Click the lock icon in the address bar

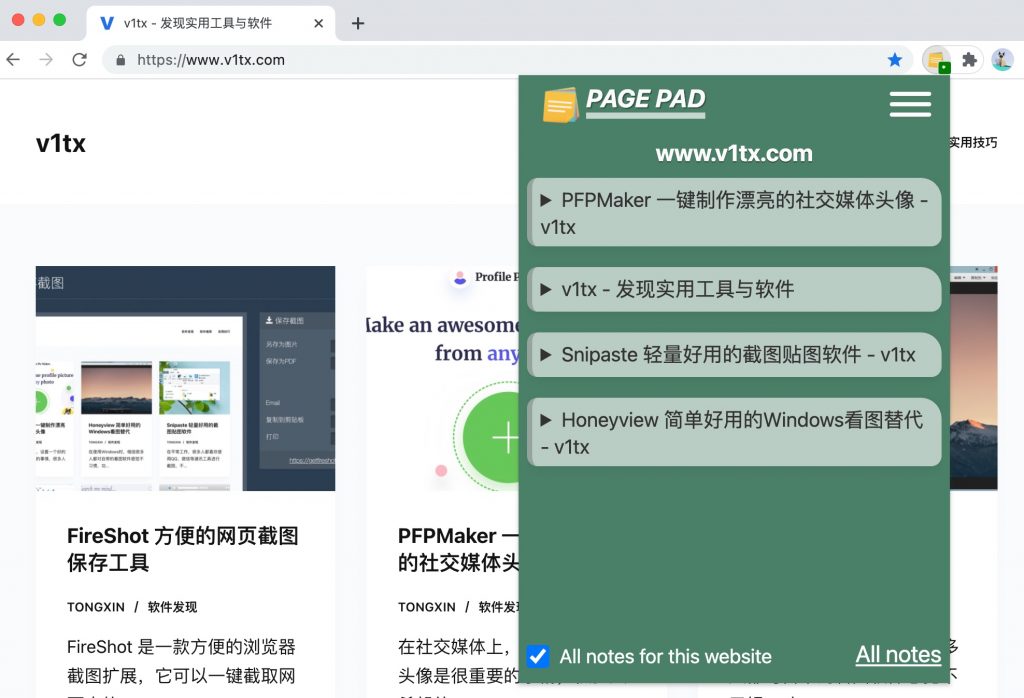(120, 60)
